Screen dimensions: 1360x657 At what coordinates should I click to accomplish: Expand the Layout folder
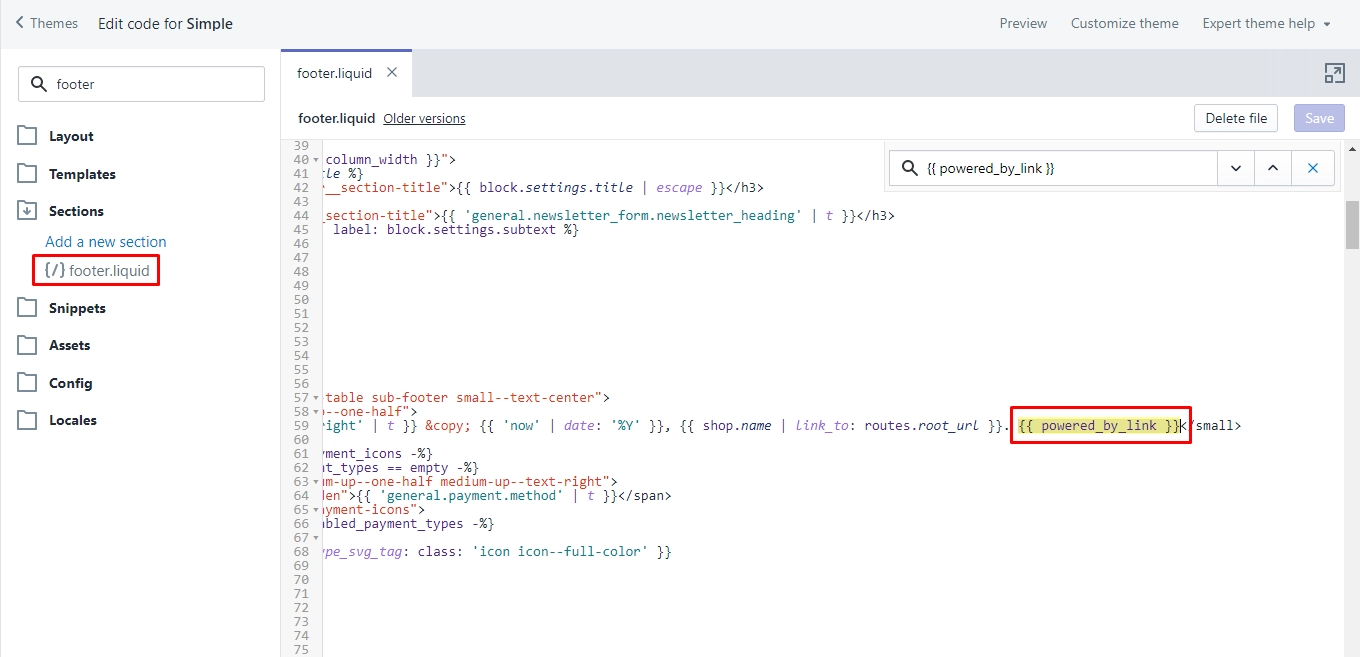point(71,136)
